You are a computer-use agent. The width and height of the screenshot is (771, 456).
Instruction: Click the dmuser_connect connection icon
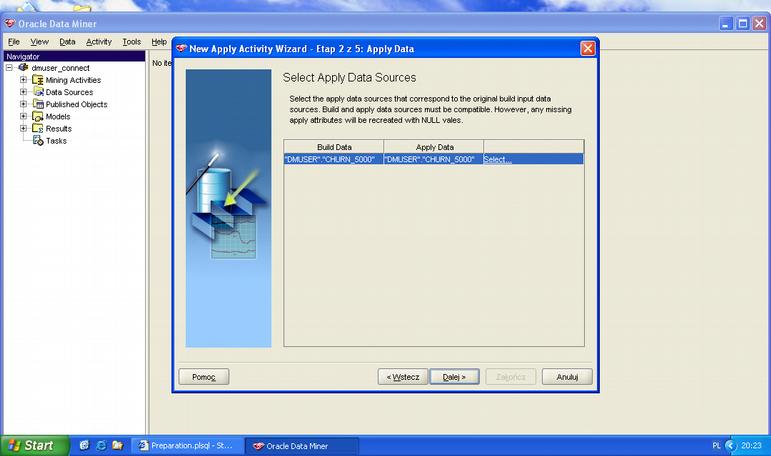pyautogui.click(x=23, y=67)
